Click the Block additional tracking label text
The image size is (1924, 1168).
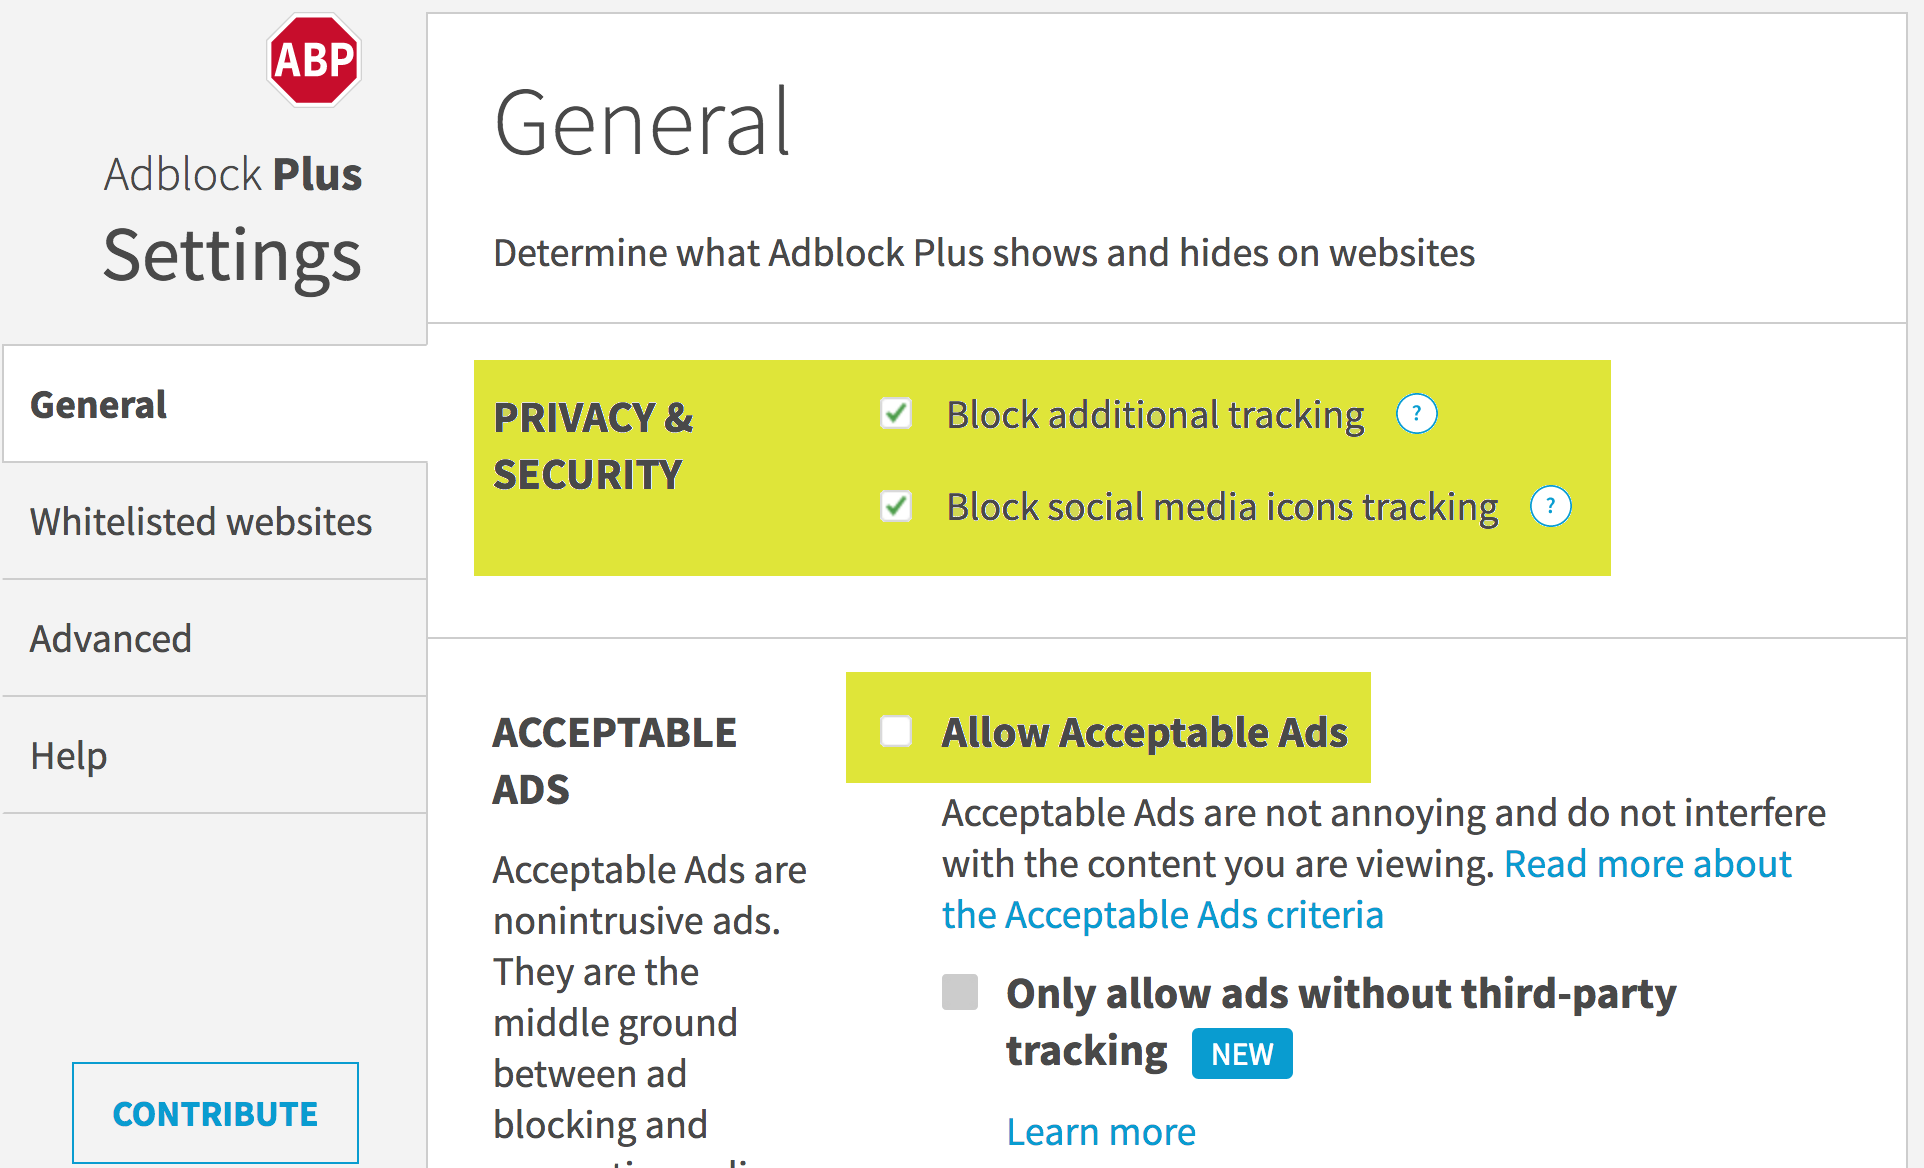point(1155,415)
